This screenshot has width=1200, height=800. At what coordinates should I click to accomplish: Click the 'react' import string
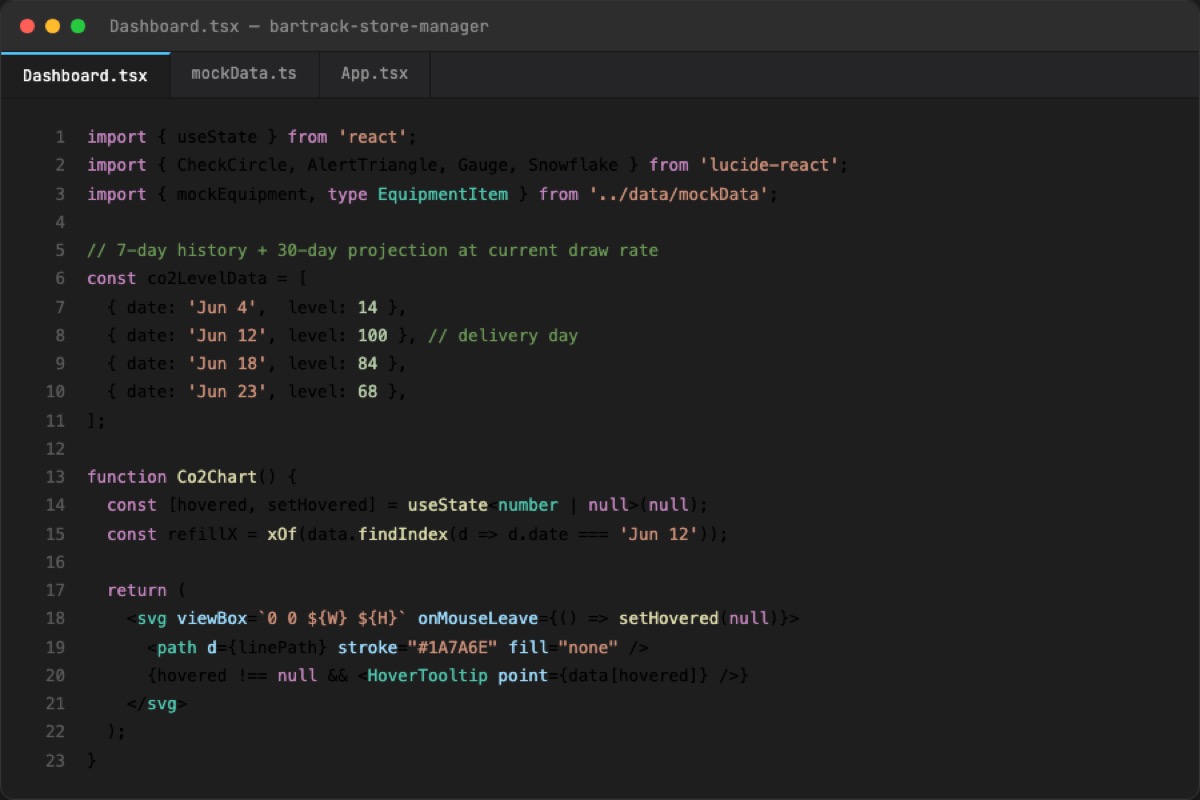coord(372,137)
